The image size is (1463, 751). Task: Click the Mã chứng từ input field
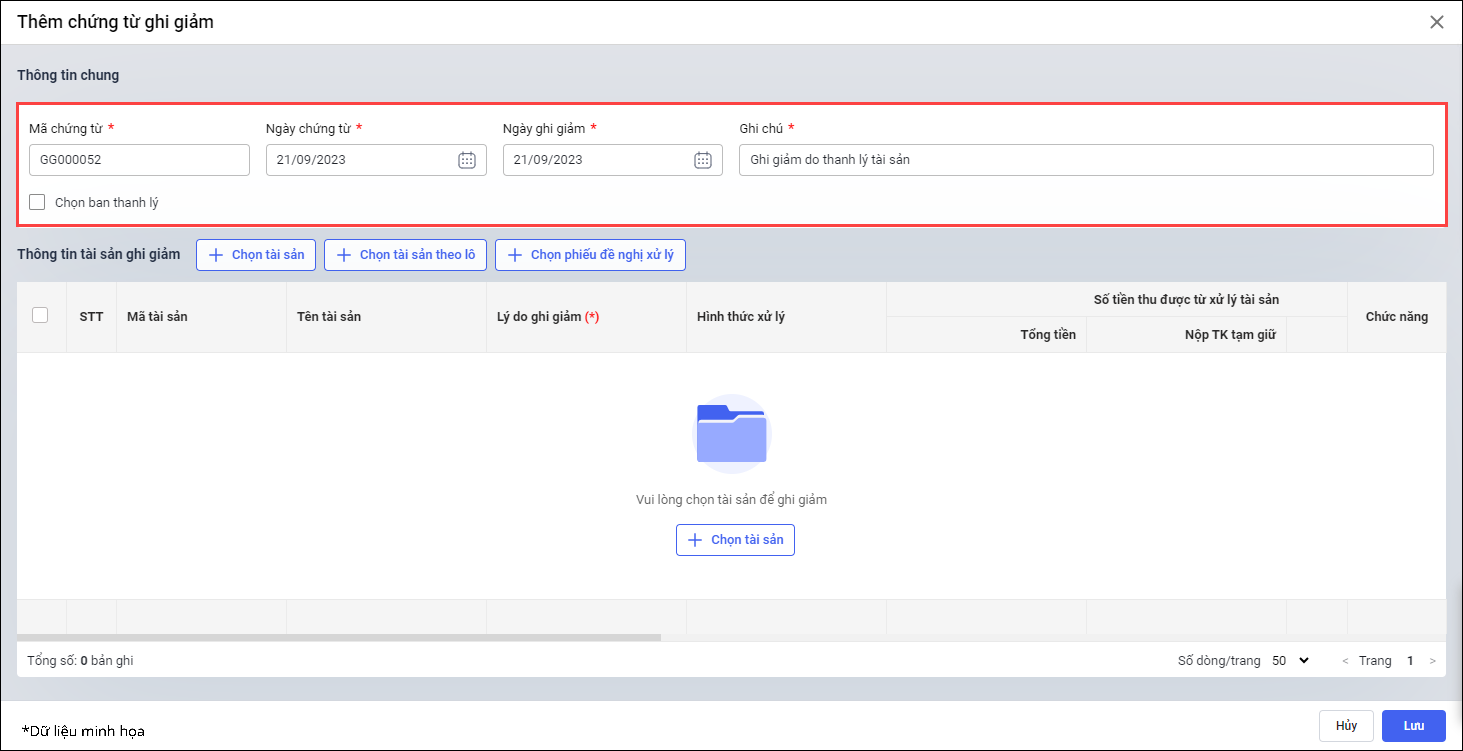[139, 160]
